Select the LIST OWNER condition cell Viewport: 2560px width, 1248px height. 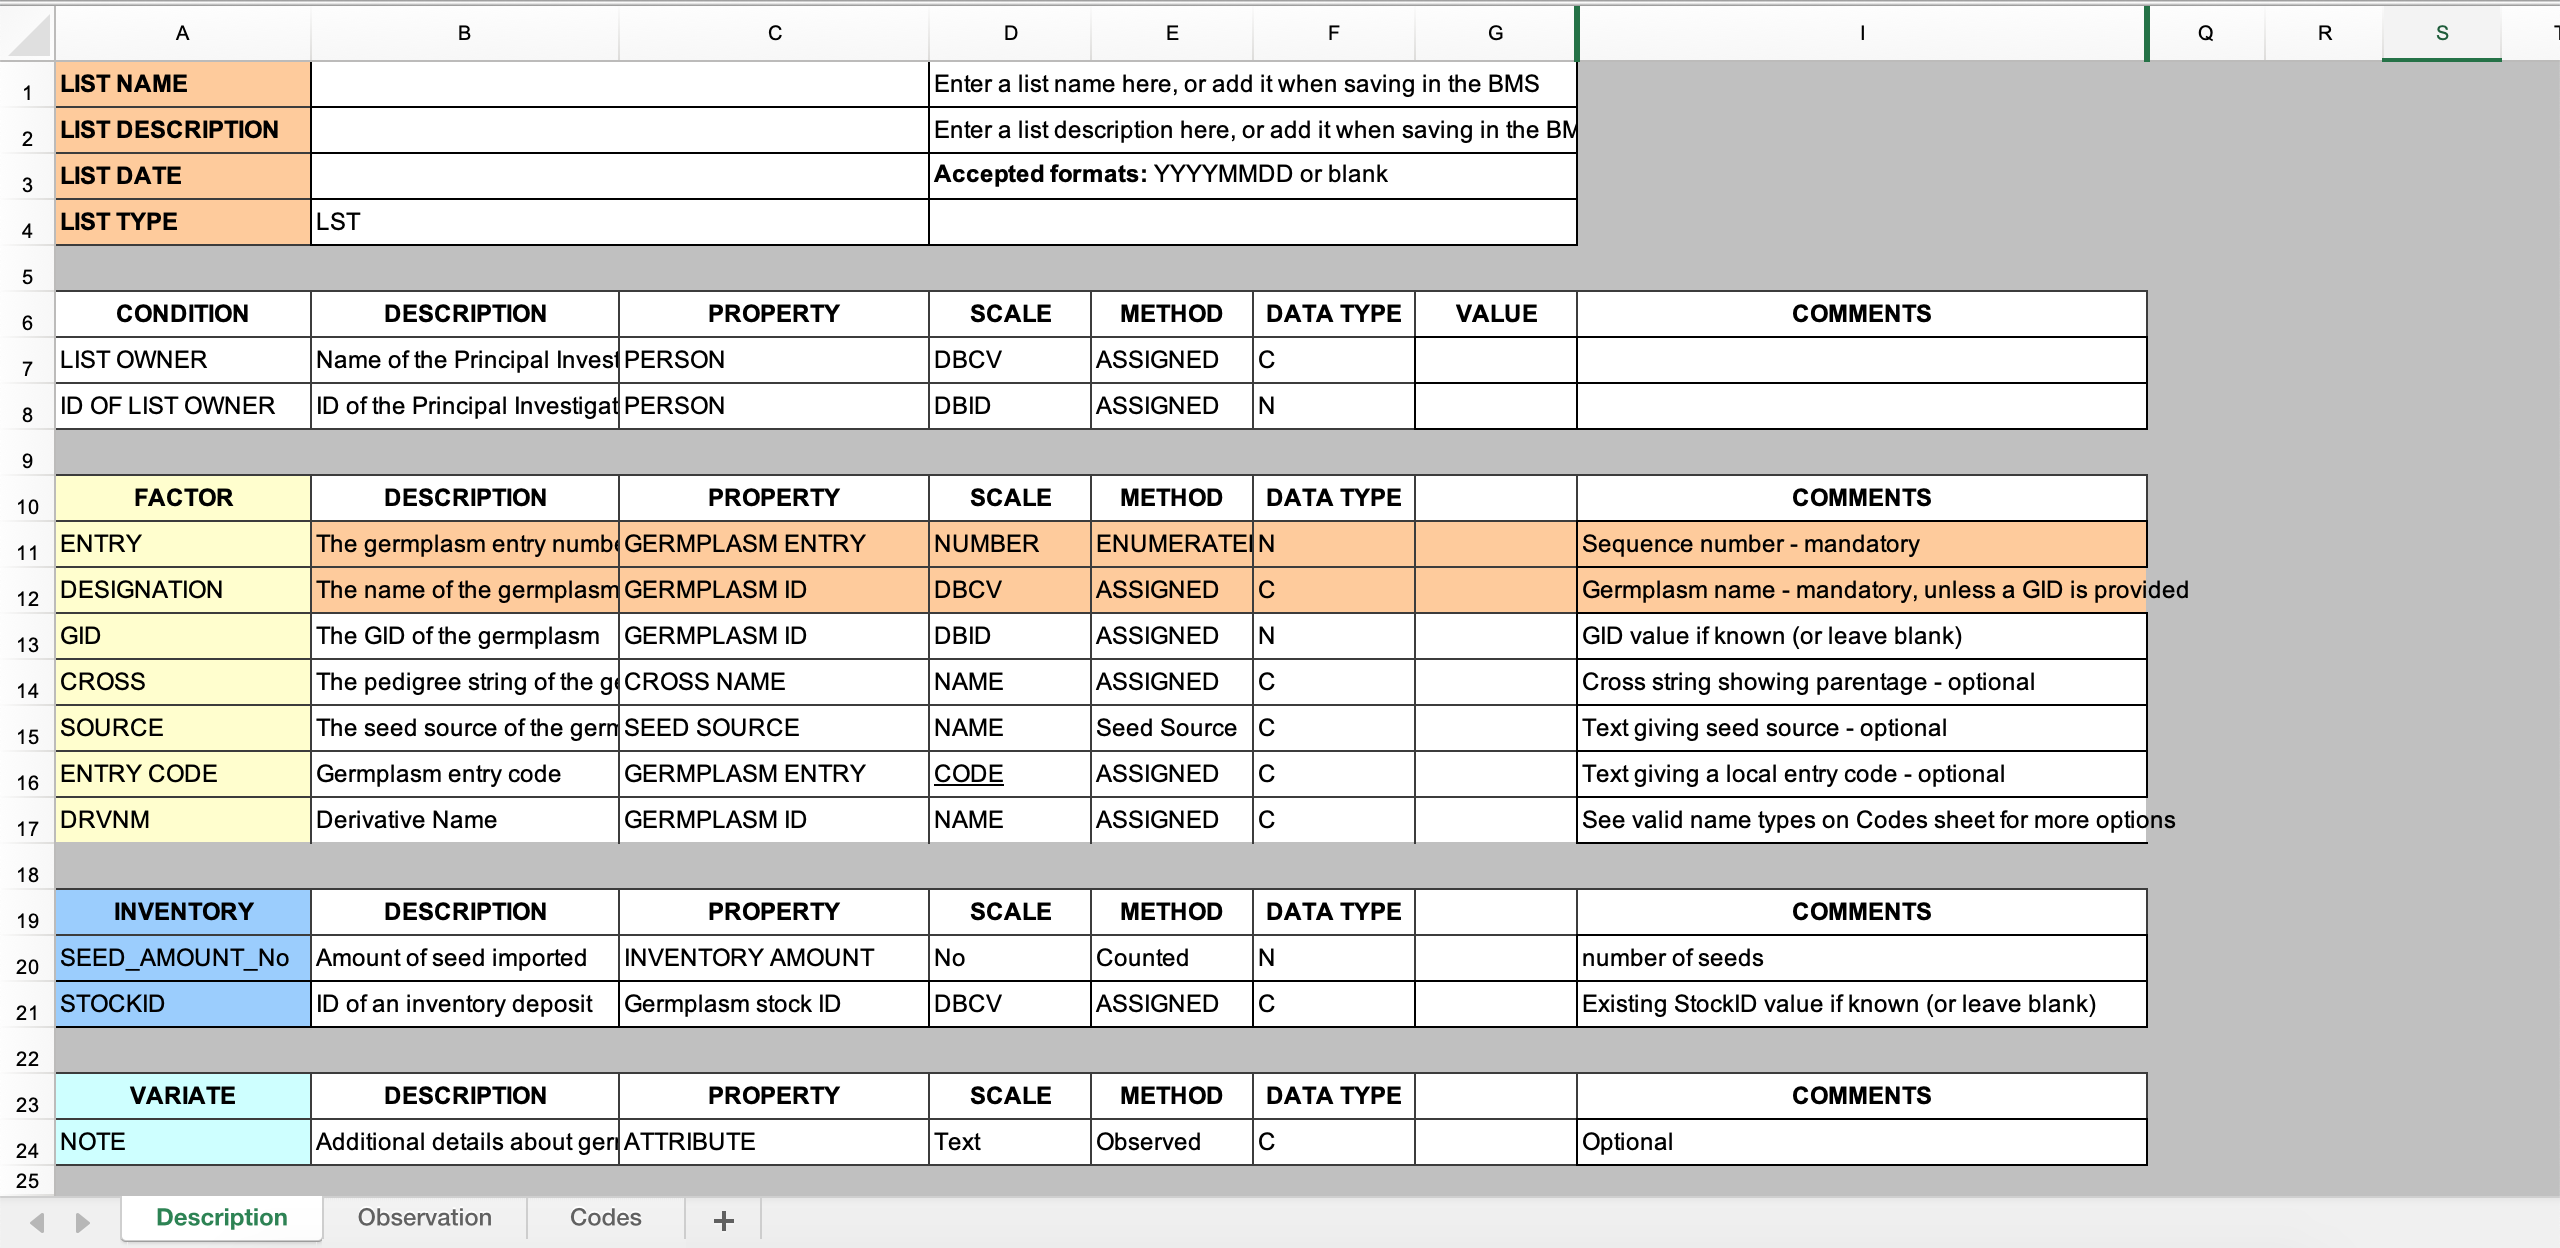click(183, 360)
